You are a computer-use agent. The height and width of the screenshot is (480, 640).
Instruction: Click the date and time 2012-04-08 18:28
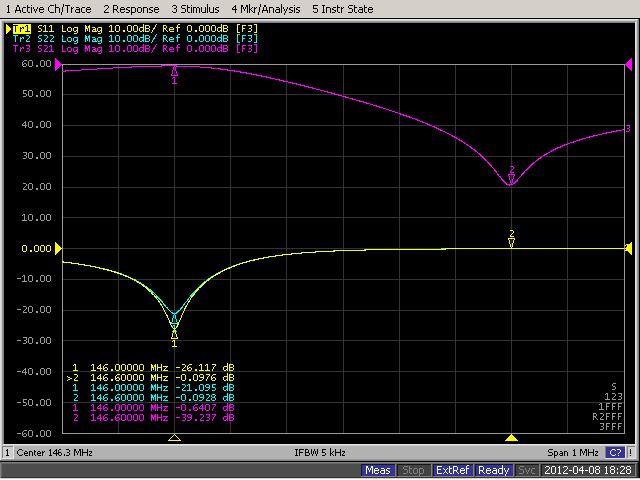(x=588, y=471)
